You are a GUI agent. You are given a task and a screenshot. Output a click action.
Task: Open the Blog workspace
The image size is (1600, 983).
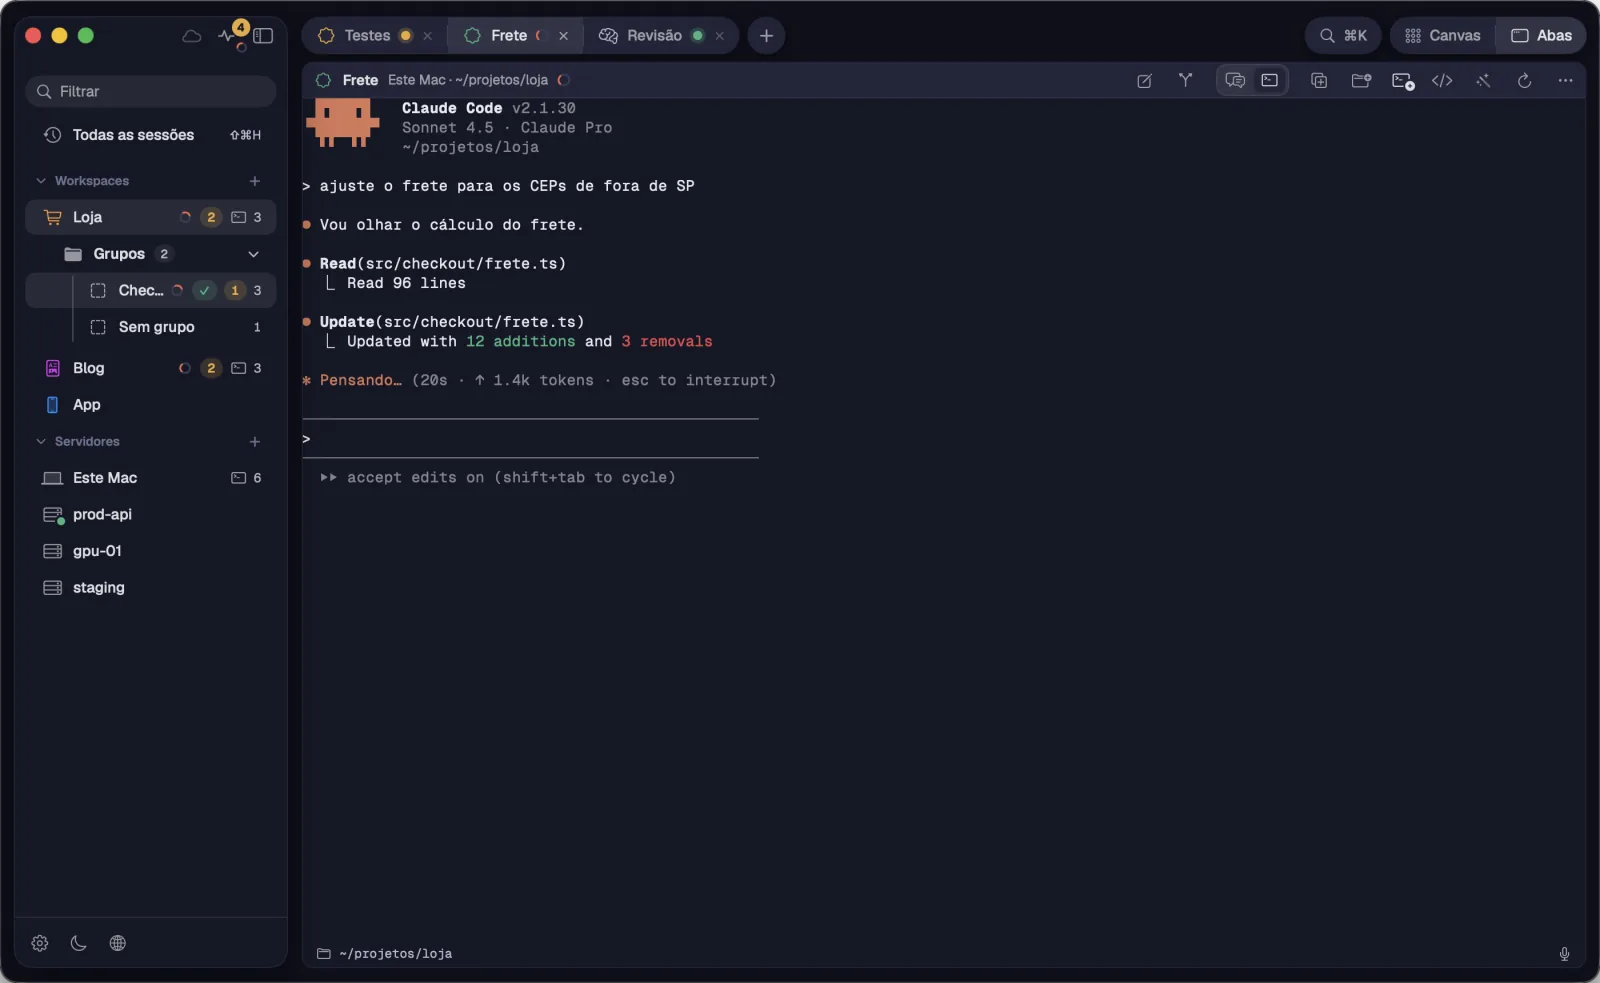coord(151,368)
